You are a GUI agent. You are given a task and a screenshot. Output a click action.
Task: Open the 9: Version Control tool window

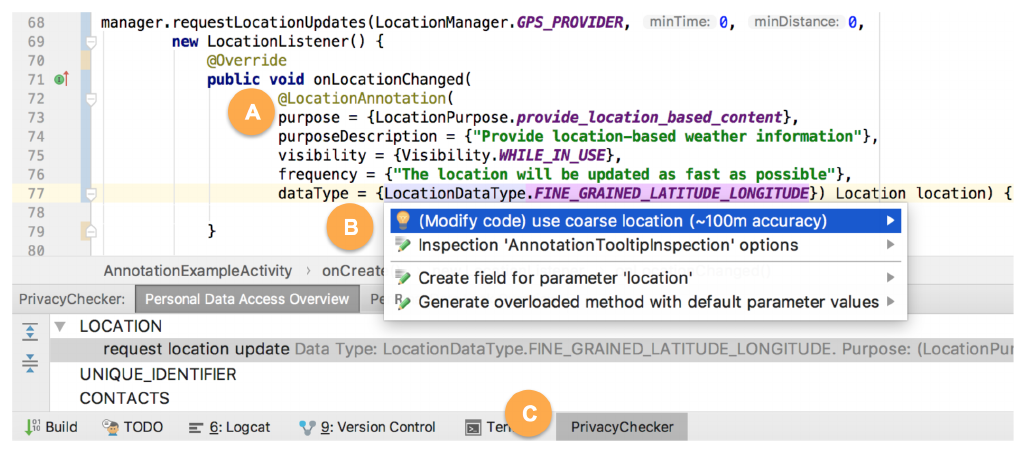(367, 427)
